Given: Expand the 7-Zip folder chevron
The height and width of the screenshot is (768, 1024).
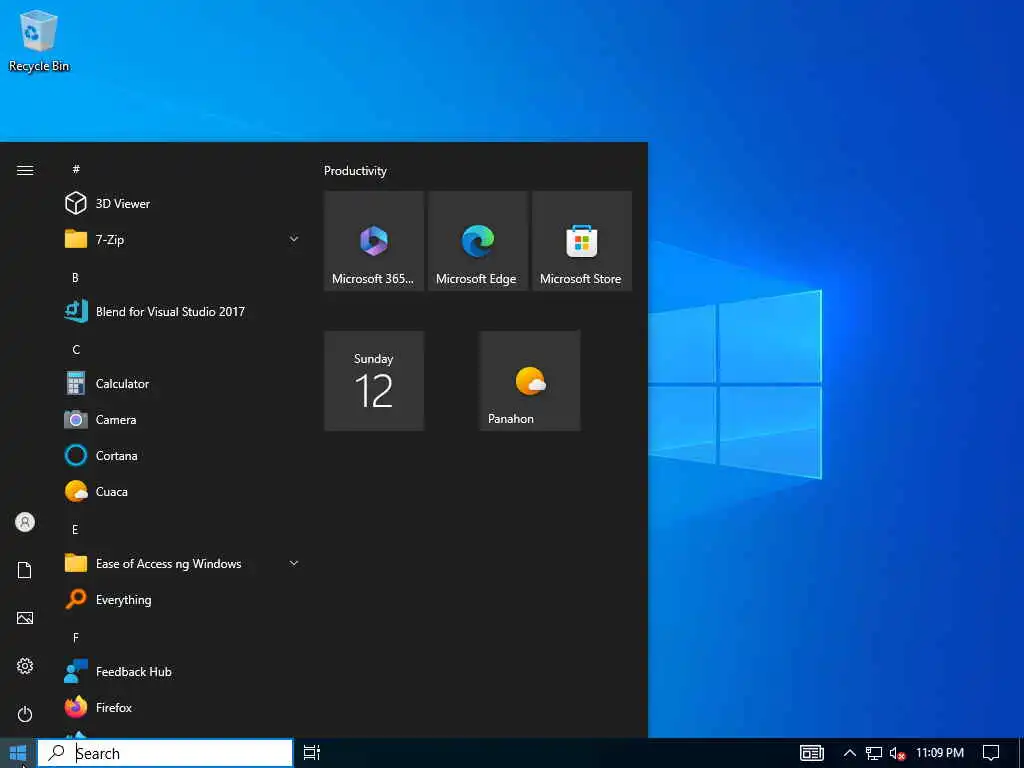Looking at the screenshot, I should pyautogui.click(x=294, y=240).
